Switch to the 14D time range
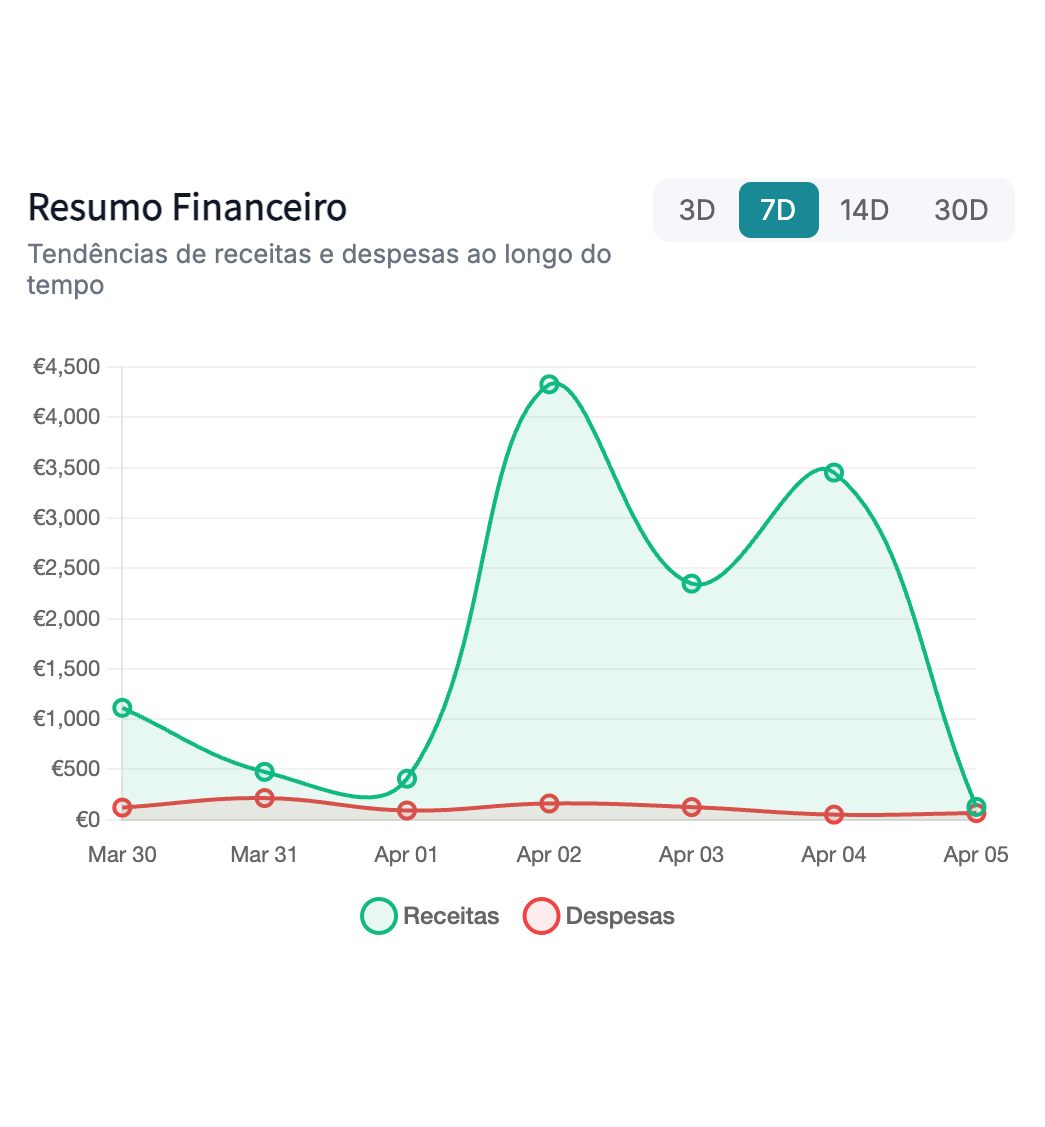1045x1127 pixels. point(864,210)
